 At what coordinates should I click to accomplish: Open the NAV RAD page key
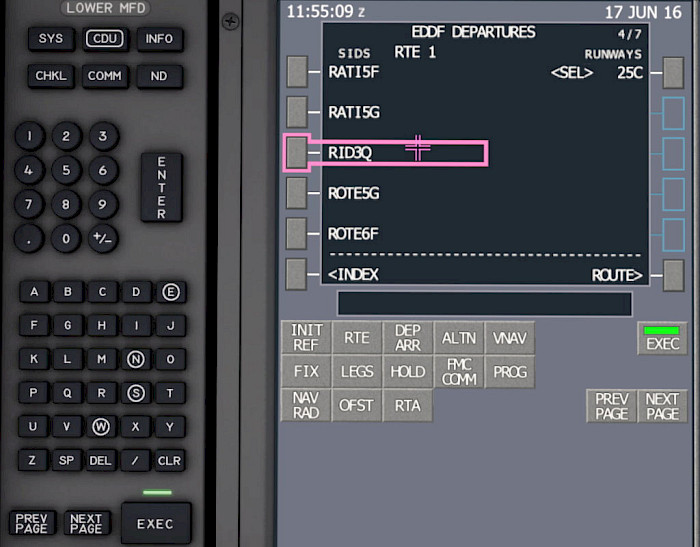(306, 405)
